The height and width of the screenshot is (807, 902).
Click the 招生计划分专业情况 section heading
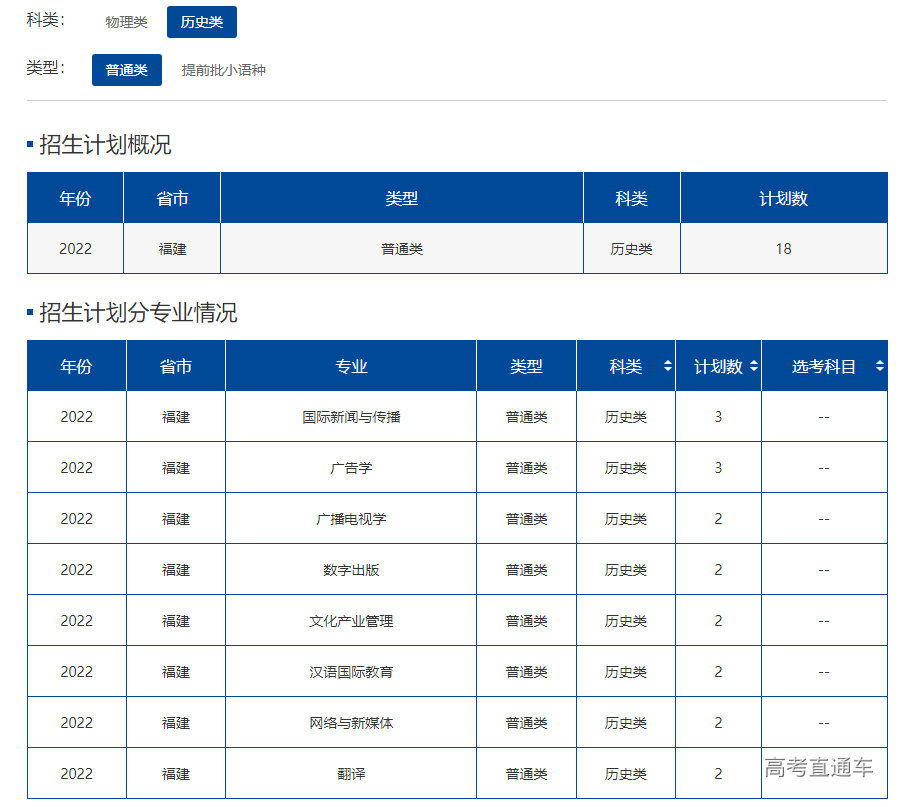[x=138, y=313]
